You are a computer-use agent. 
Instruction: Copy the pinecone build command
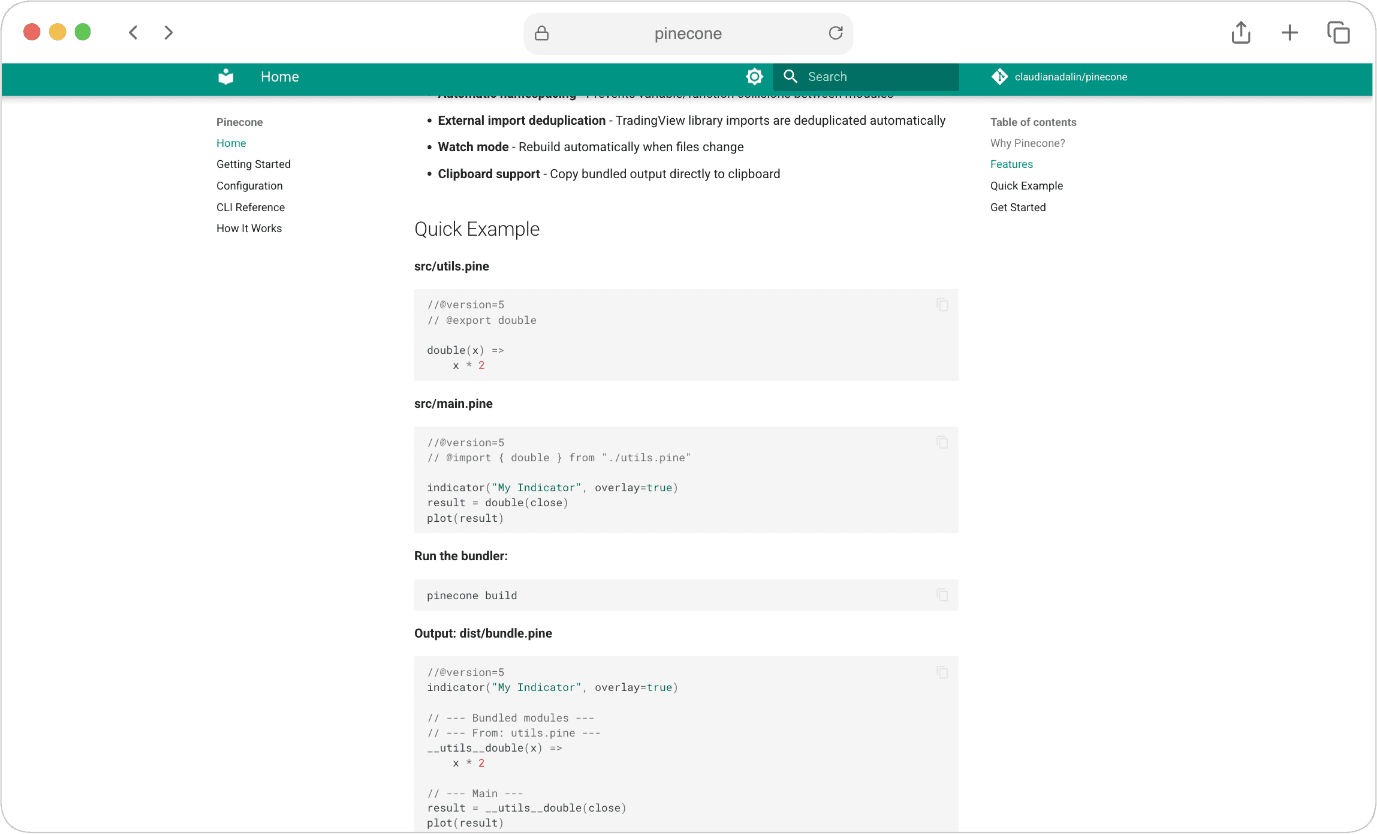tap(941, 594)
